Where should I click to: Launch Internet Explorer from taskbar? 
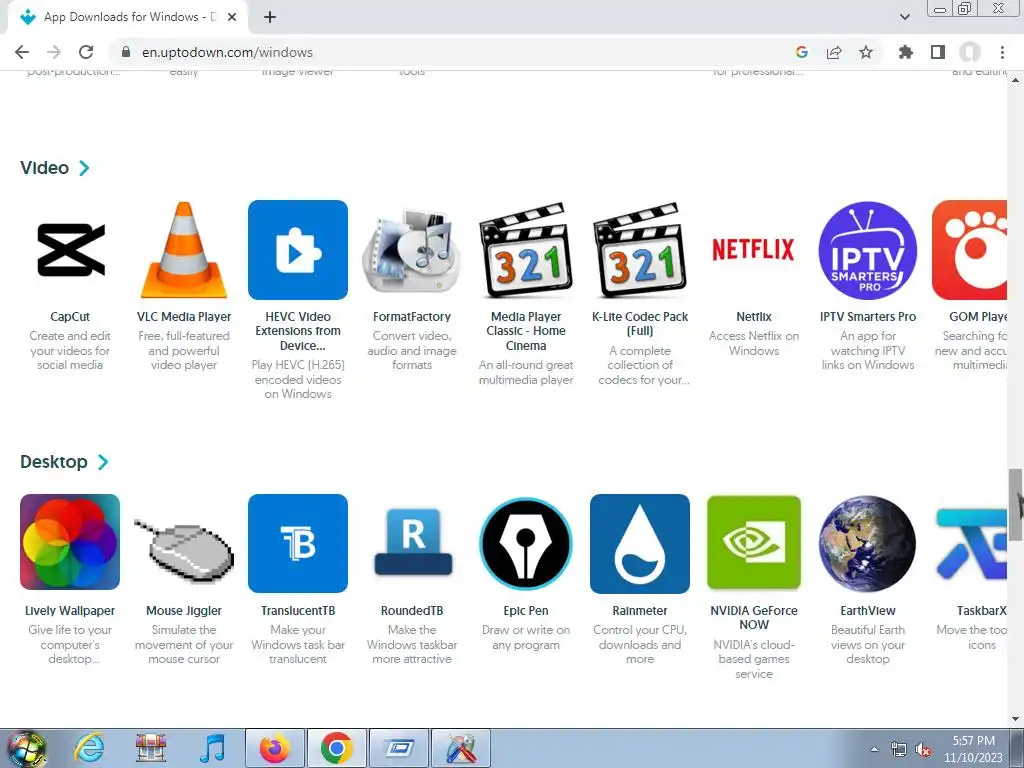click(x=89, y=748)
